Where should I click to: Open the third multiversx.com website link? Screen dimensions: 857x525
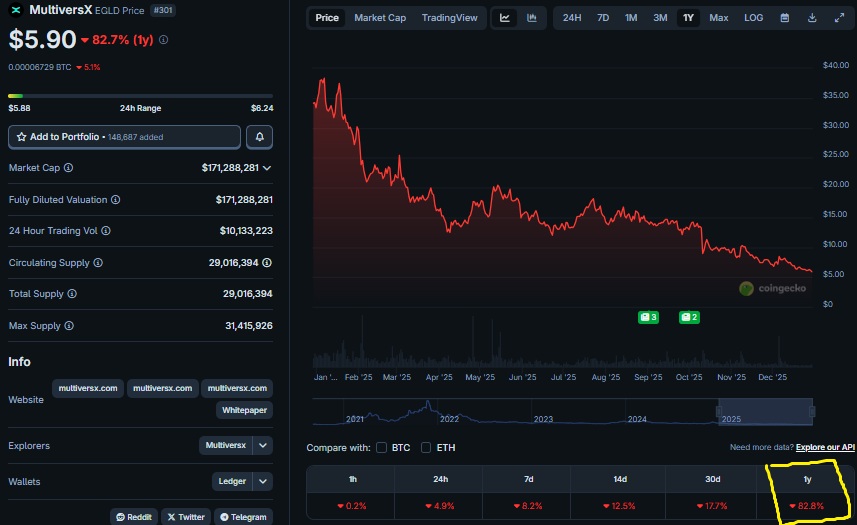click(x=237, y=388)
